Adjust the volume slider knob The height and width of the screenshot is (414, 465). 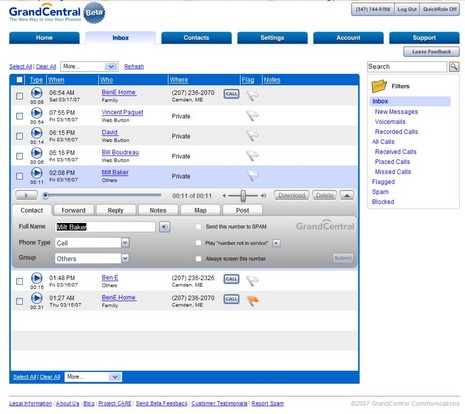243,196
